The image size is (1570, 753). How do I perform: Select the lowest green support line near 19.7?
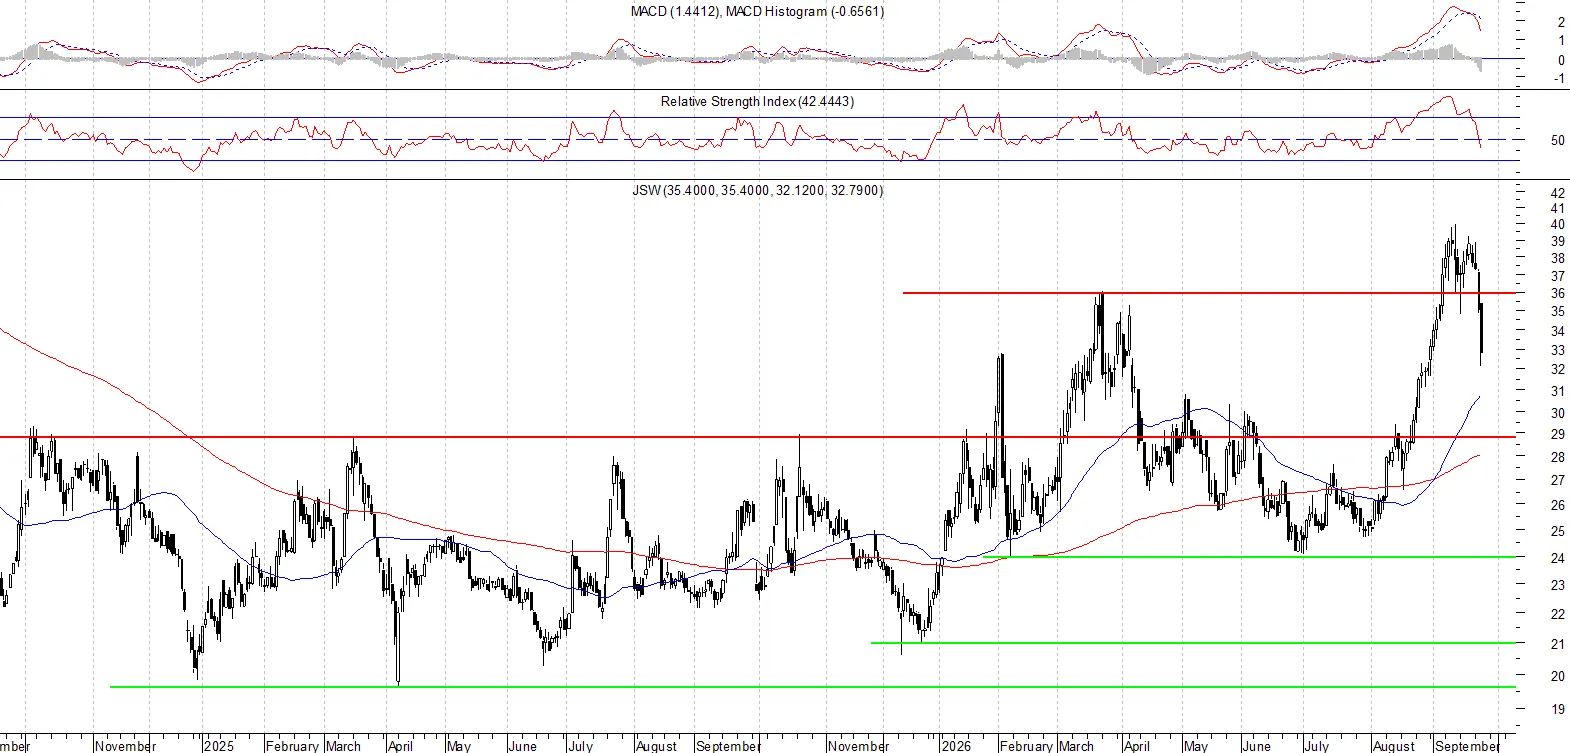coord(813,687)
